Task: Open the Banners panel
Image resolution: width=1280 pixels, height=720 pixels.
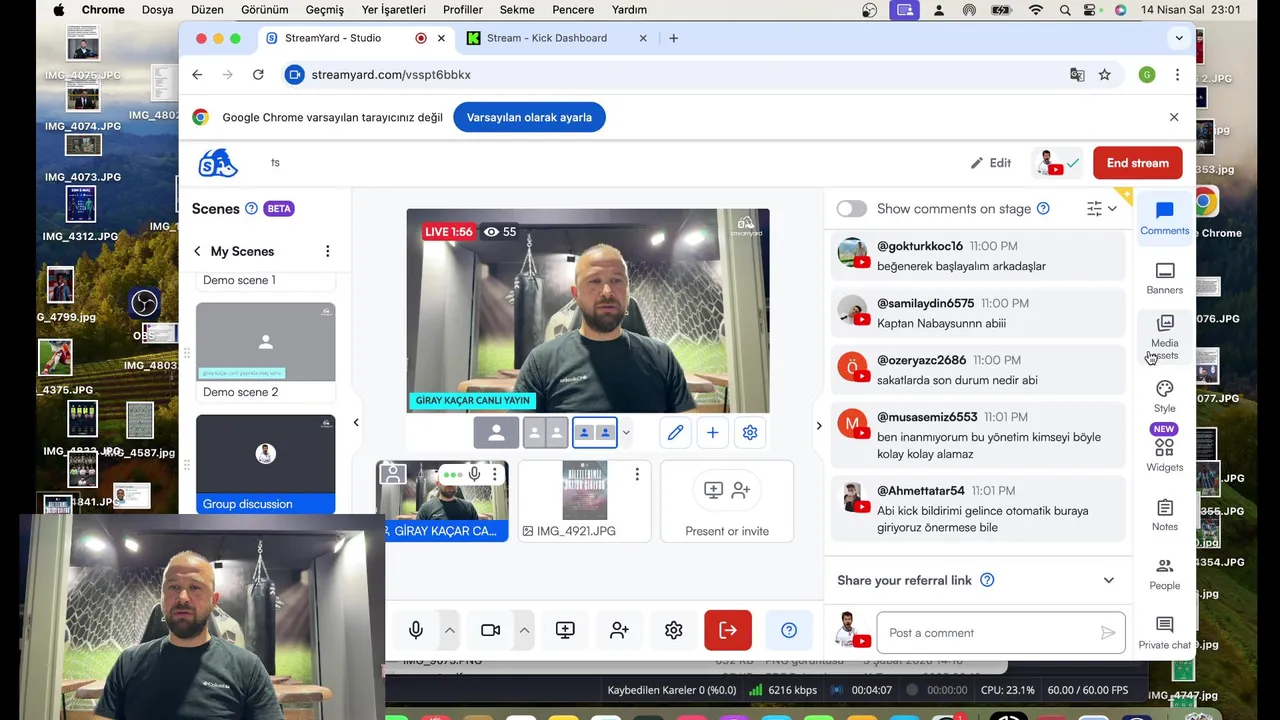Action: pyautogui.click(x=1164, y=278)
